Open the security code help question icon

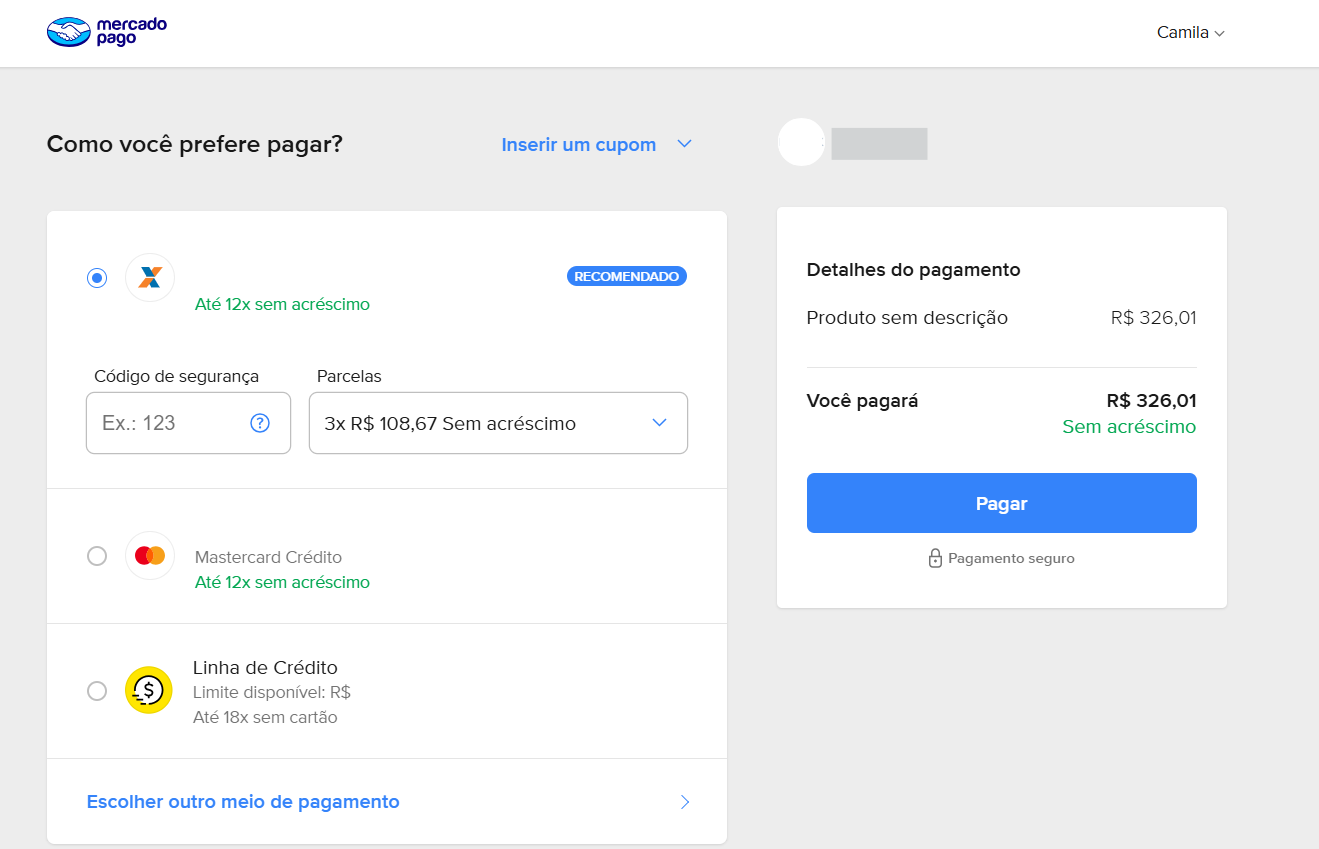[260, 423]
